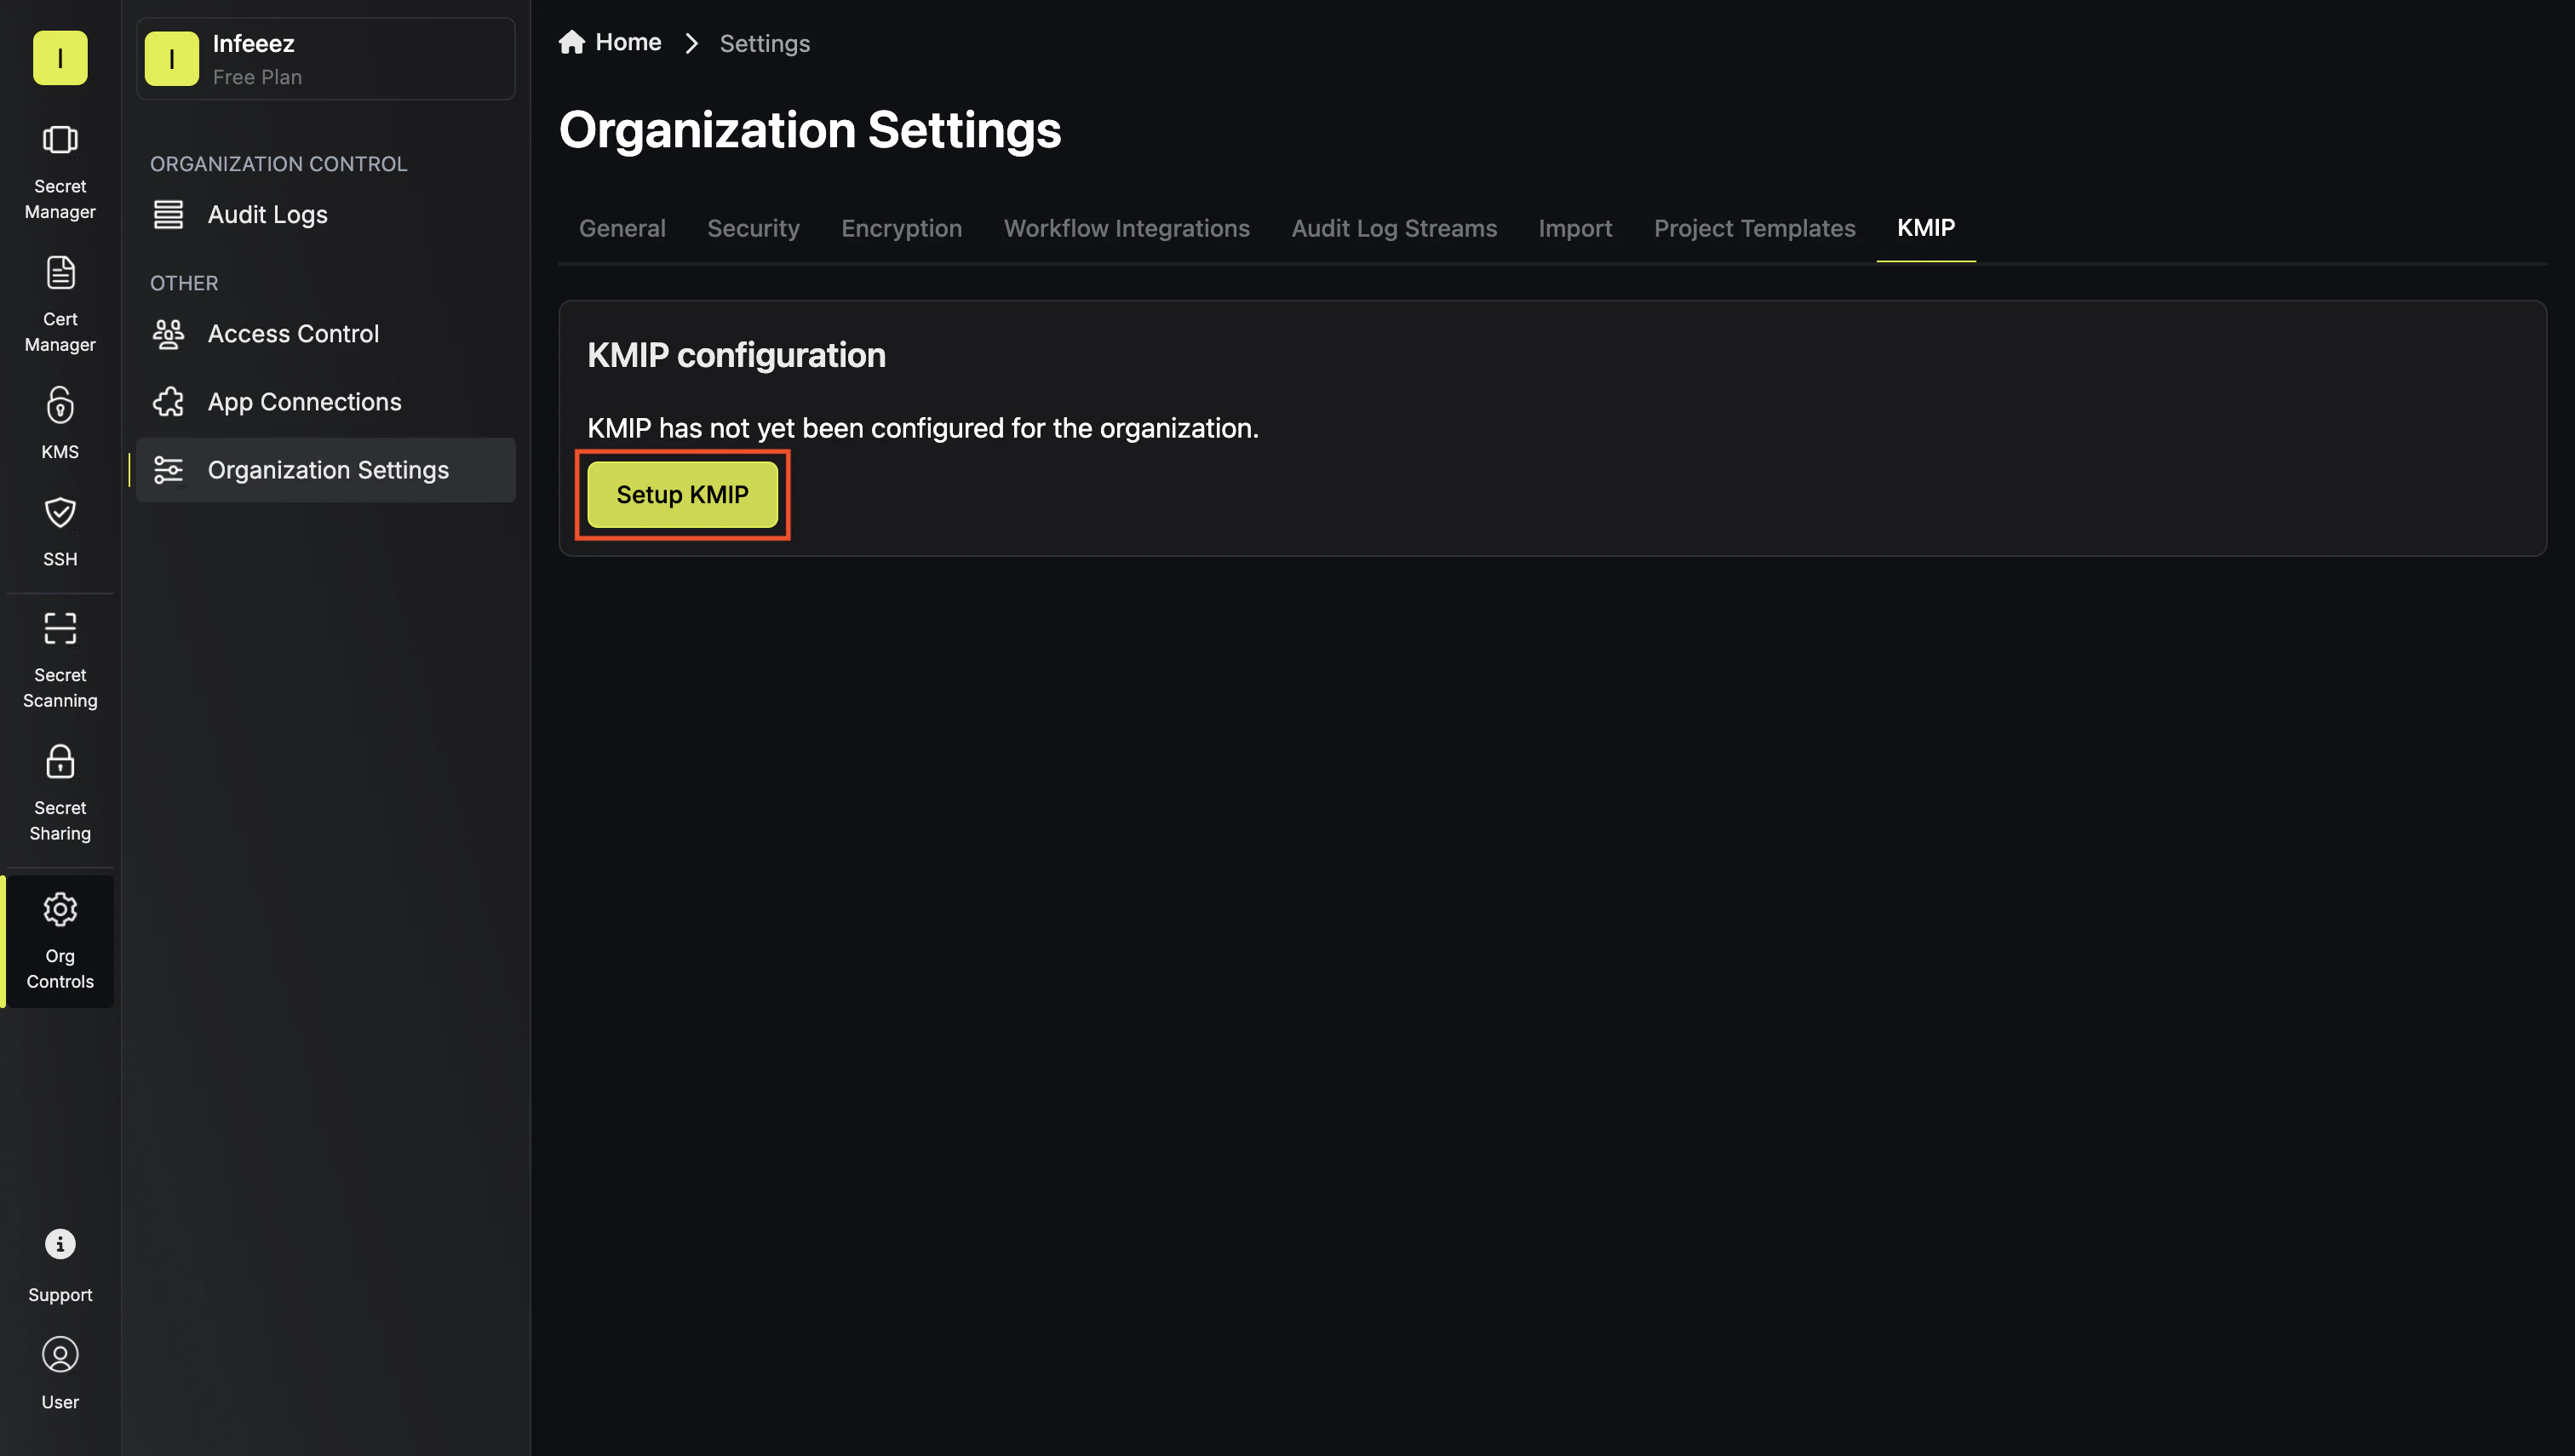Image resolution: width=2575 pixels, height=1456 pixels.
Task: Click the 'KMIP configuration' heading
Action: [736, 356]
